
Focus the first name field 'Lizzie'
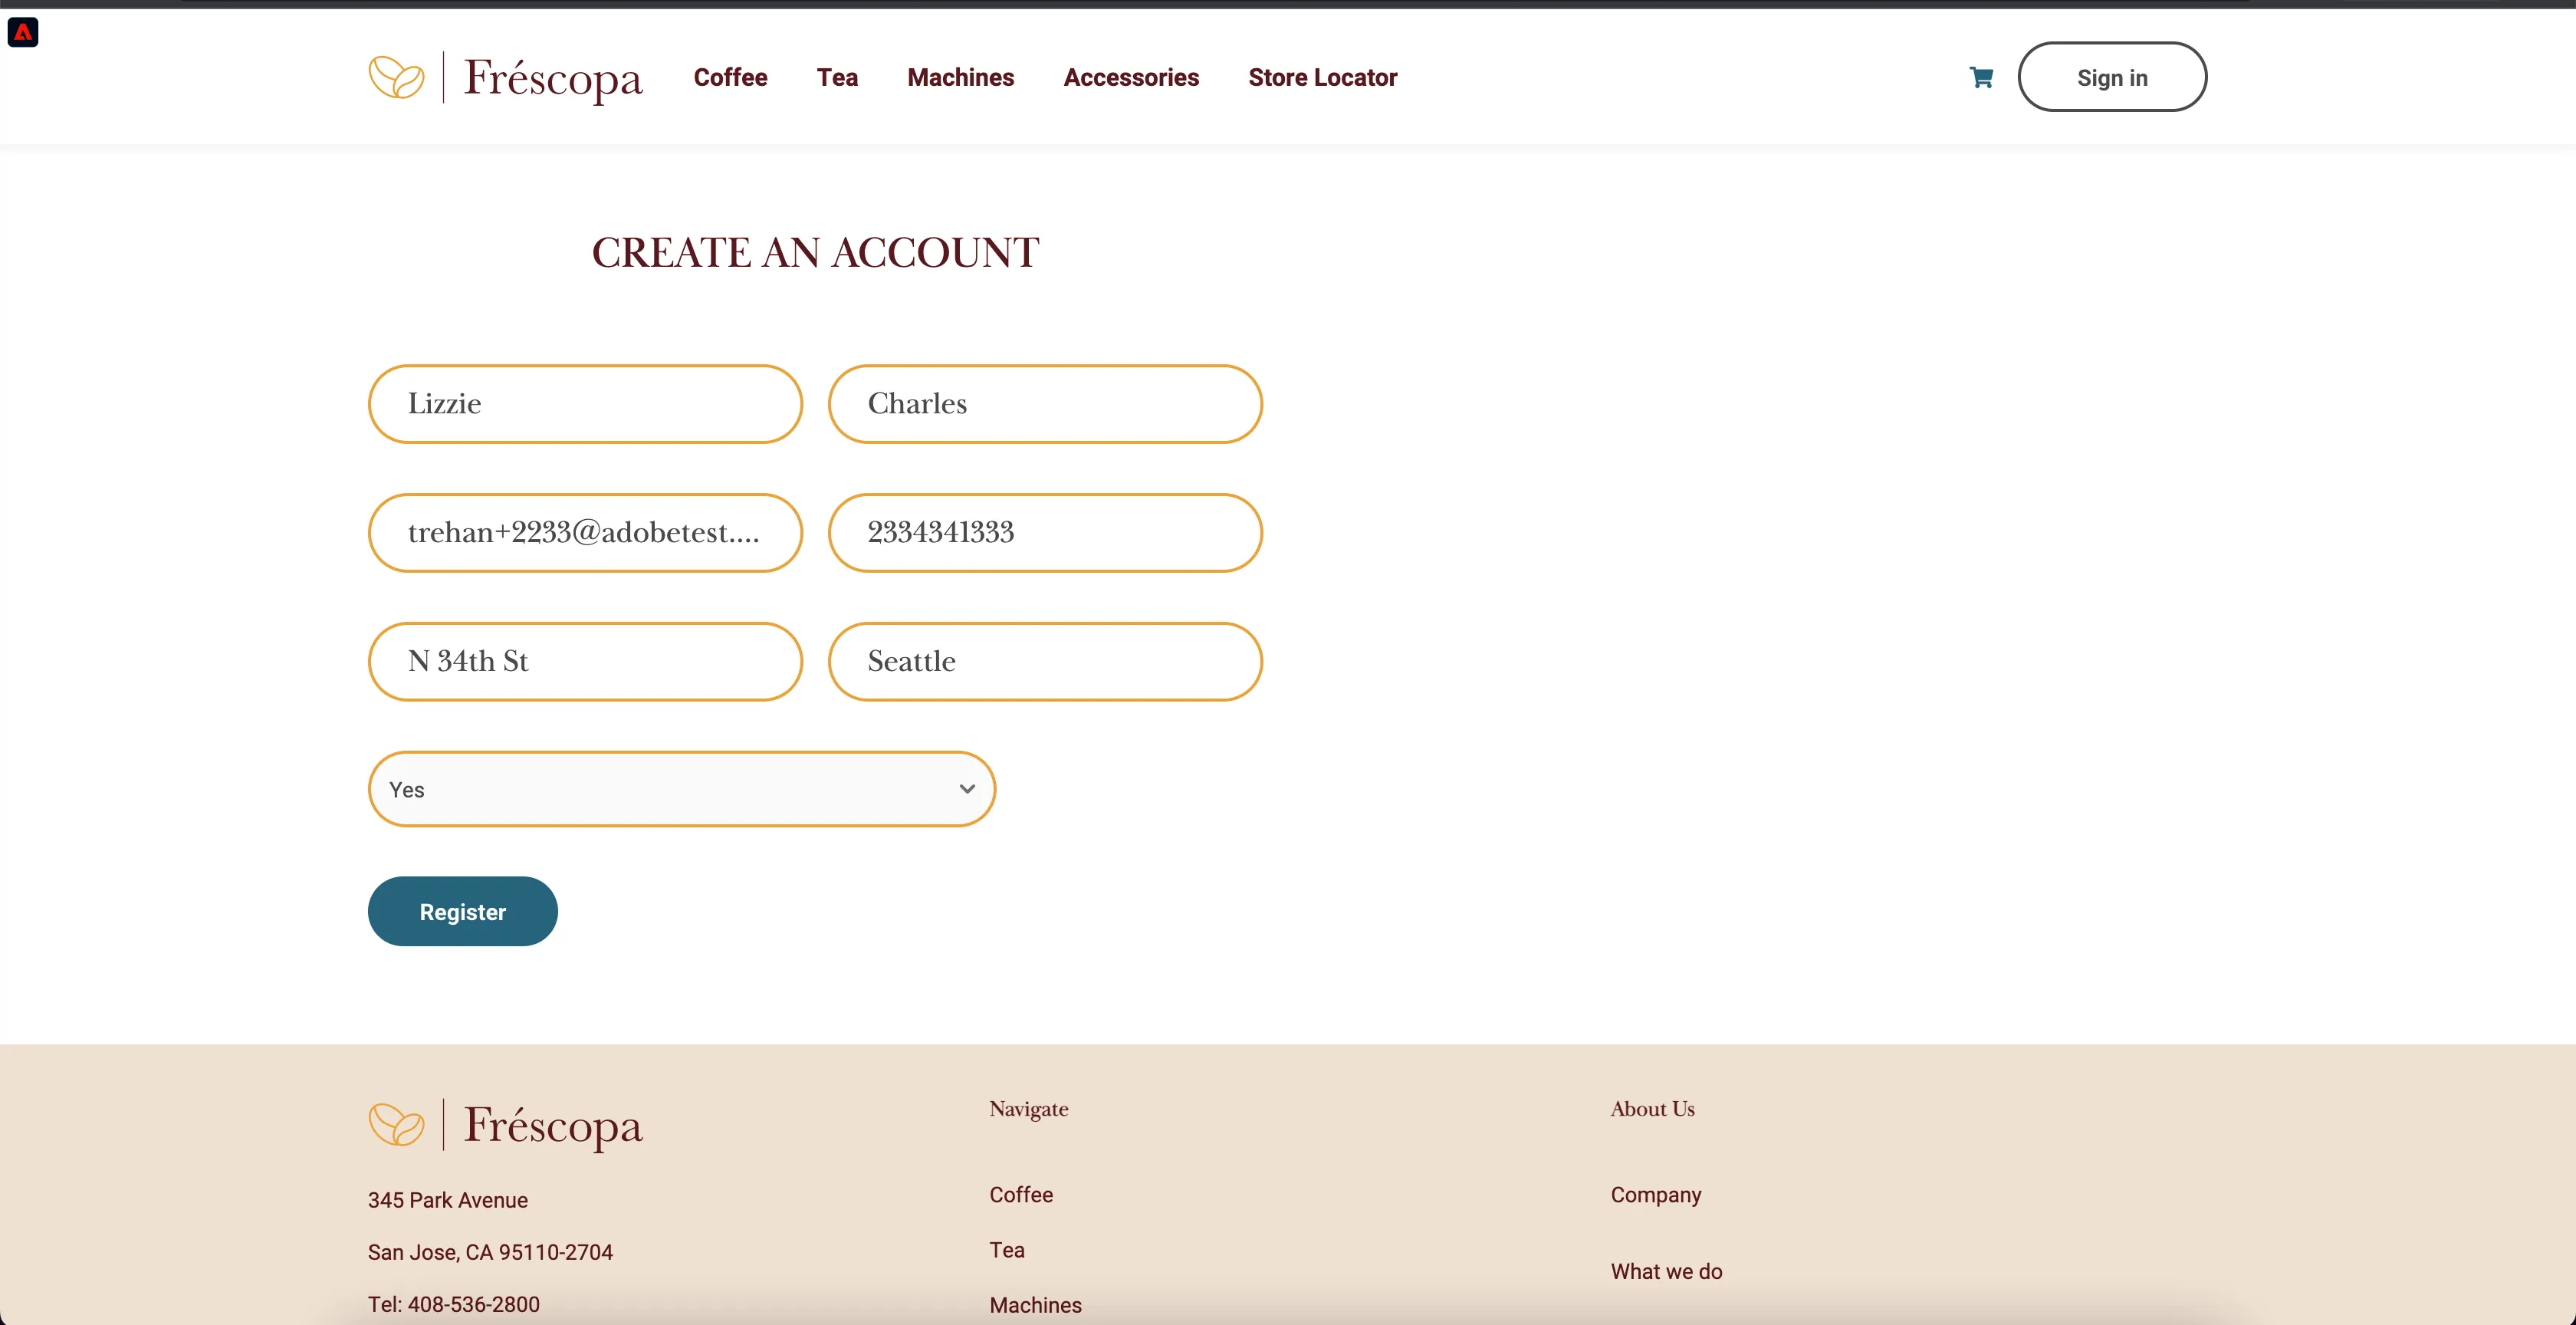coord(585,404)
